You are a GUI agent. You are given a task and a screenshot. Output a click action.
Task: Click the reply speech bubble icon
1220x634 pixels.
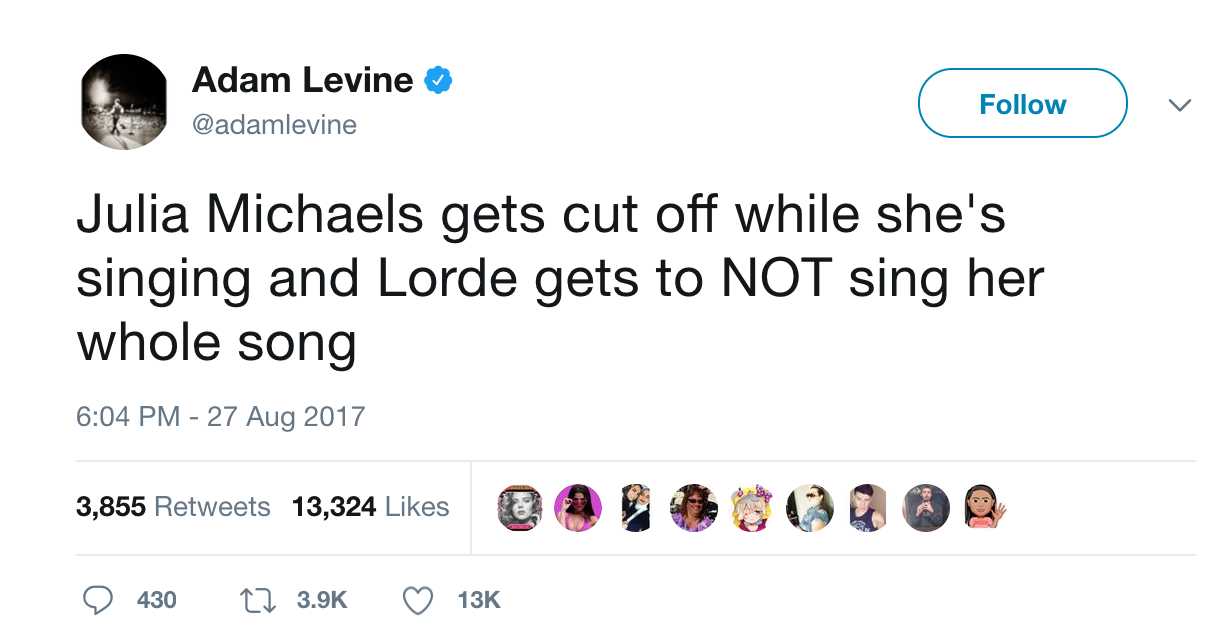[x=97, y=599]
